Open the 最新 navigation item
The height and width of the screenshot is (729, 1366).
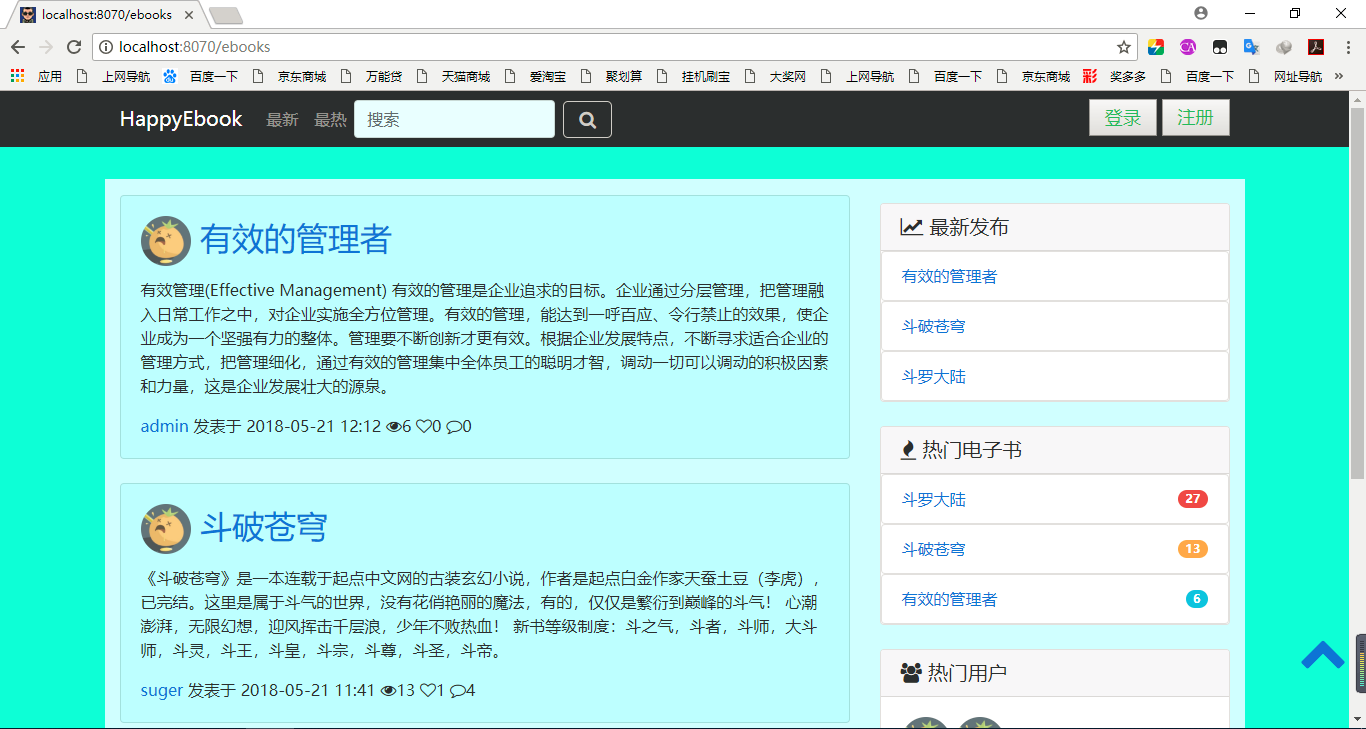[x=282, y=120]
